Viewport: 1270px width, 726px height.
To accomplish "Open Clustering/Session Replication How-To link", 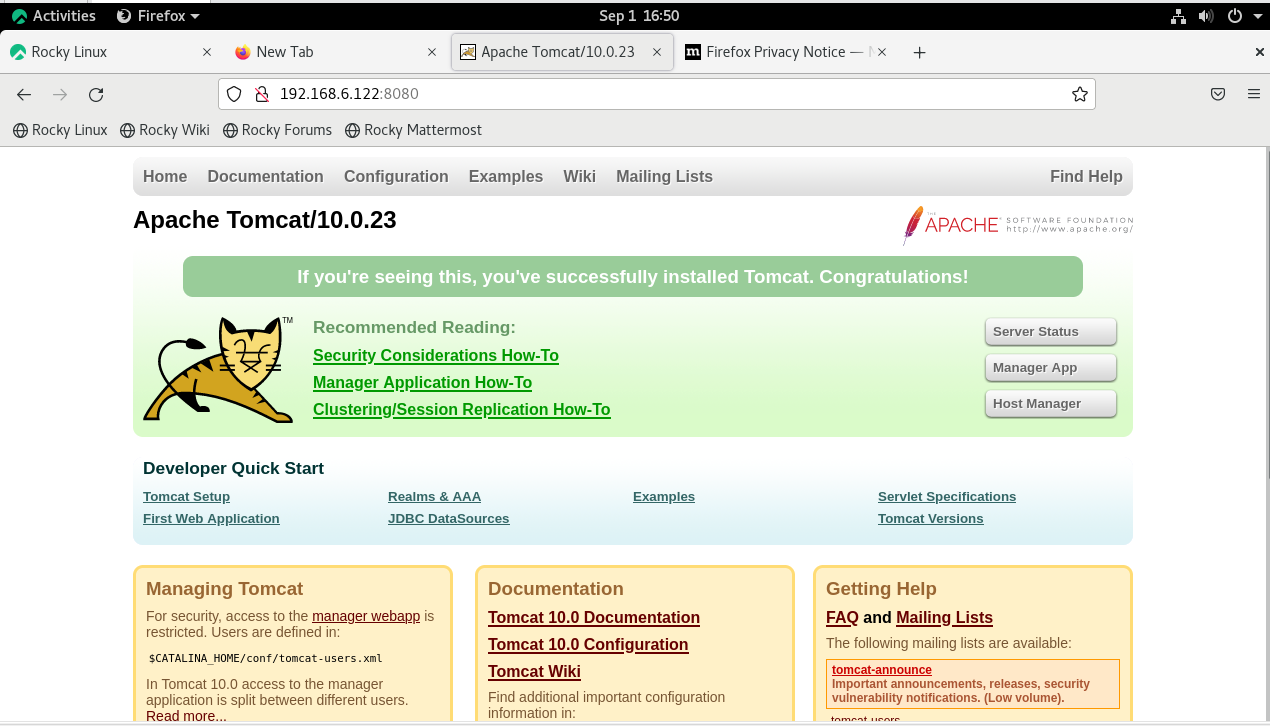I will click(x=461, y=410).
